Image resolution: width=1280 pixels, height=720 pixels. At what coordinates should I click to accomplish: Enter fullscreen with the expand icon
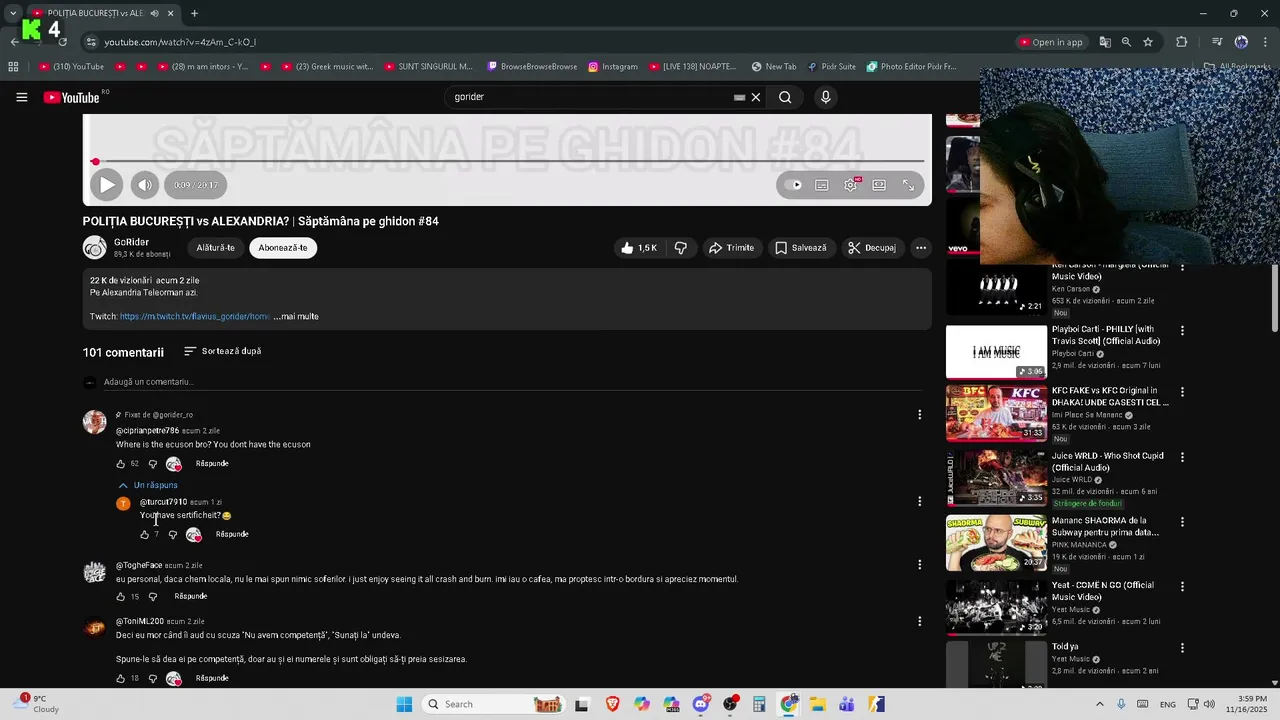(908, 185)
